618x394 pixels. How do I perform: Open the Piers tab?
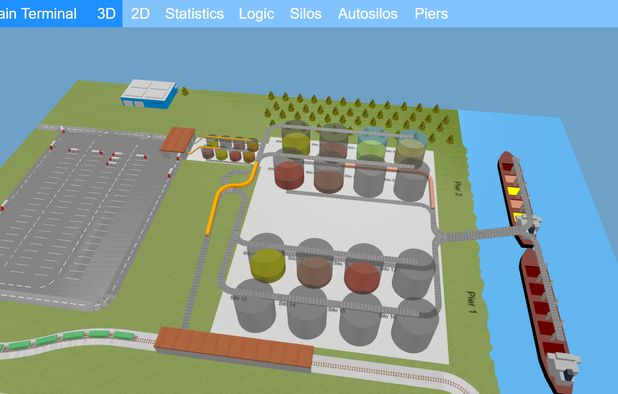[431, 14]
